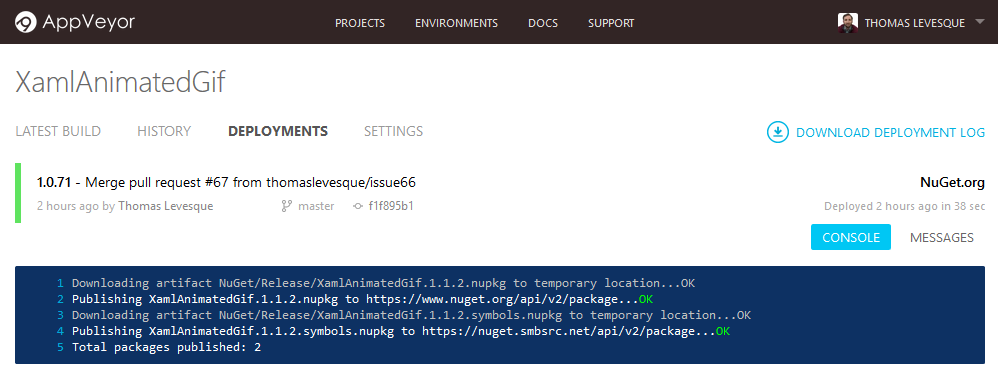Image resolution: width=998 pixels, height=379 pixels.
Task: Click the AppVeyor logo icon
Action: (26, 23)
